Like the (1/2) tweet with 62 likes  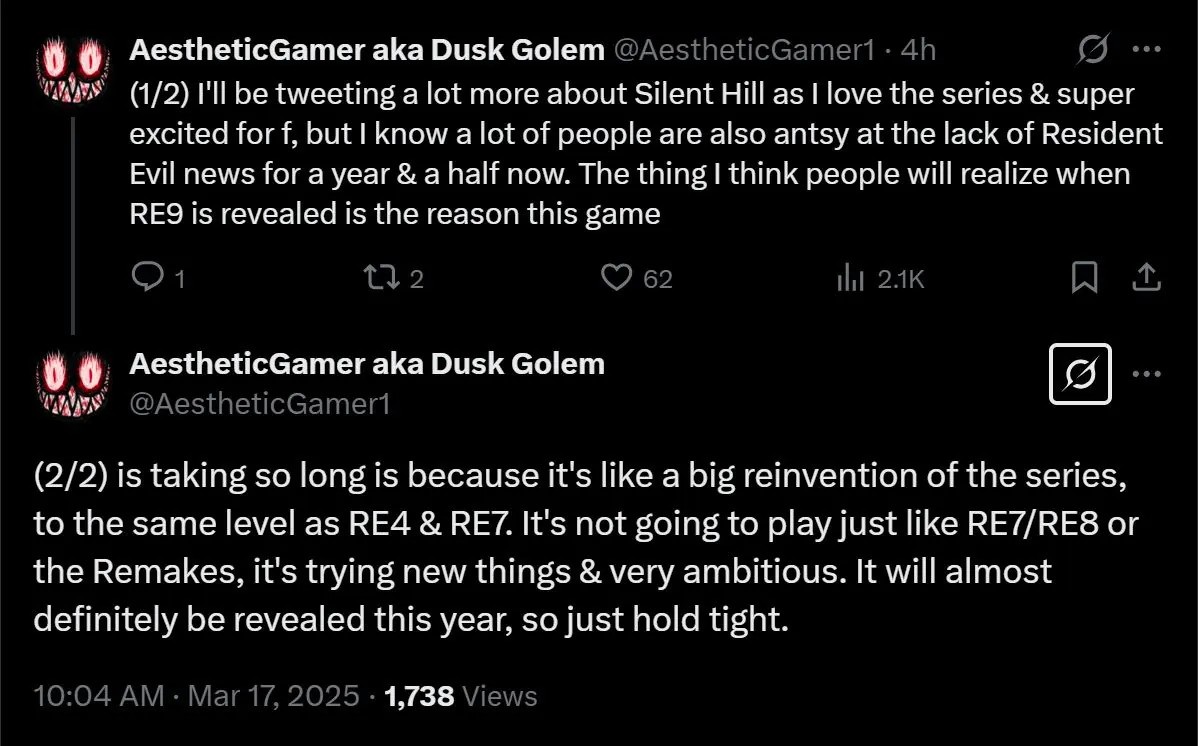(617, 277)
